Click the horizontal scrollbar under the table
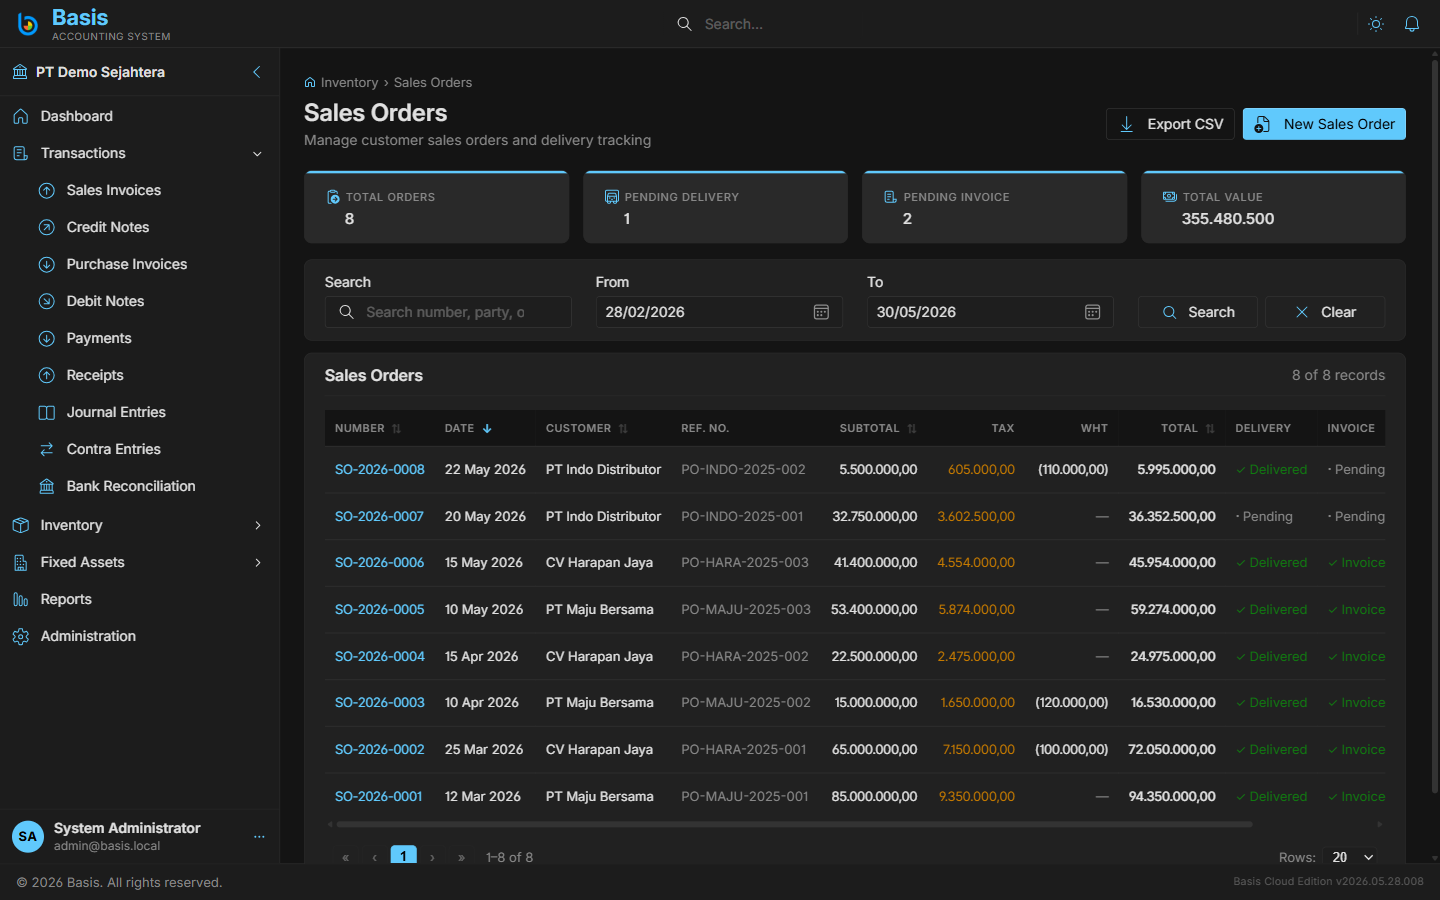The height and width of the screenshot is (900, 1440). point(794,825)
